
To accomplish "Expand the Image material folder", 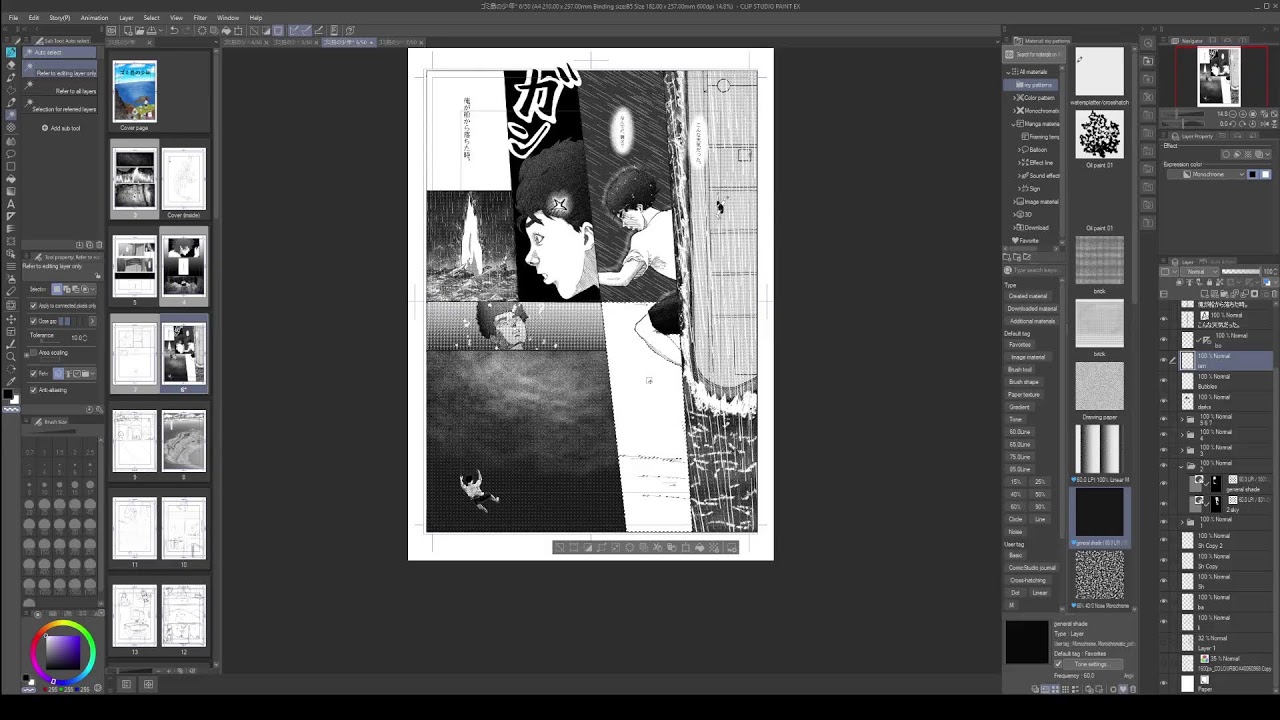I will click(1015, 202).
